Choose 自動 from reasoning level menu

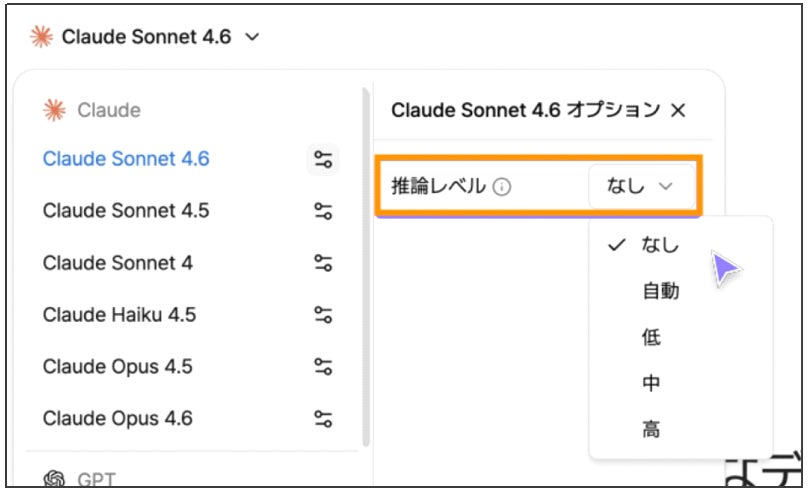pos(660,291)
